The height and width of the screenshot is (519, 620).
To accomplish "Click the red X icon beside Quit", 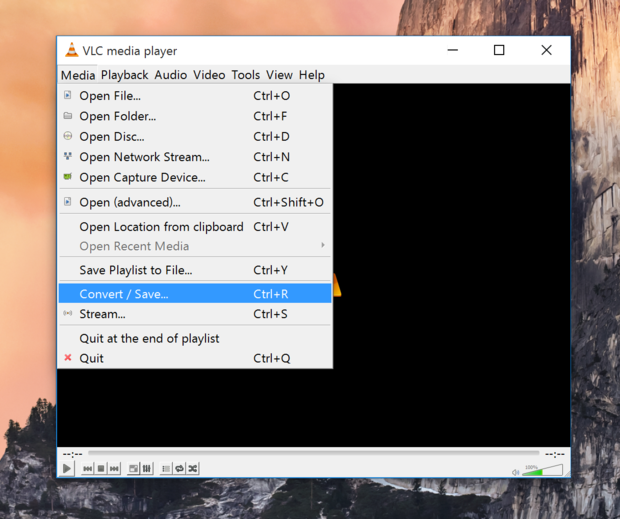I will [68, 358].
